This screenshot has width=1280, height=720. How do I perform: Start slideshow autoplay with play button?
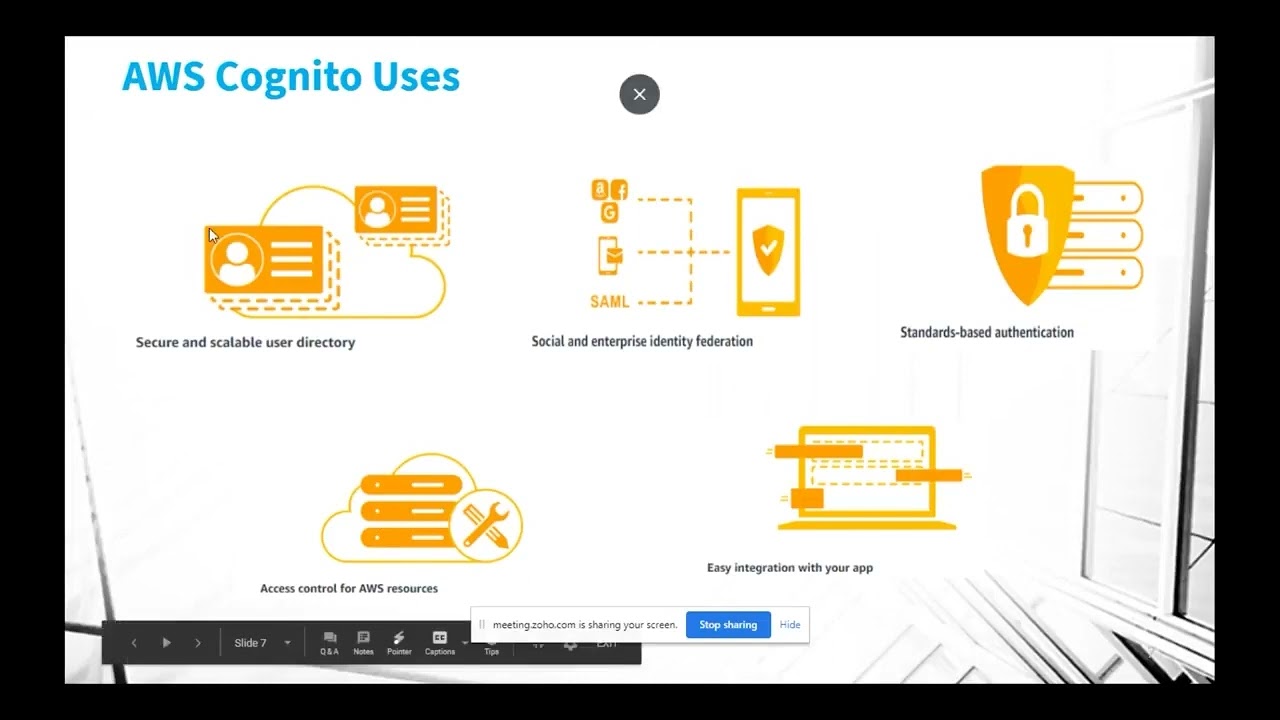click(166, 643)
